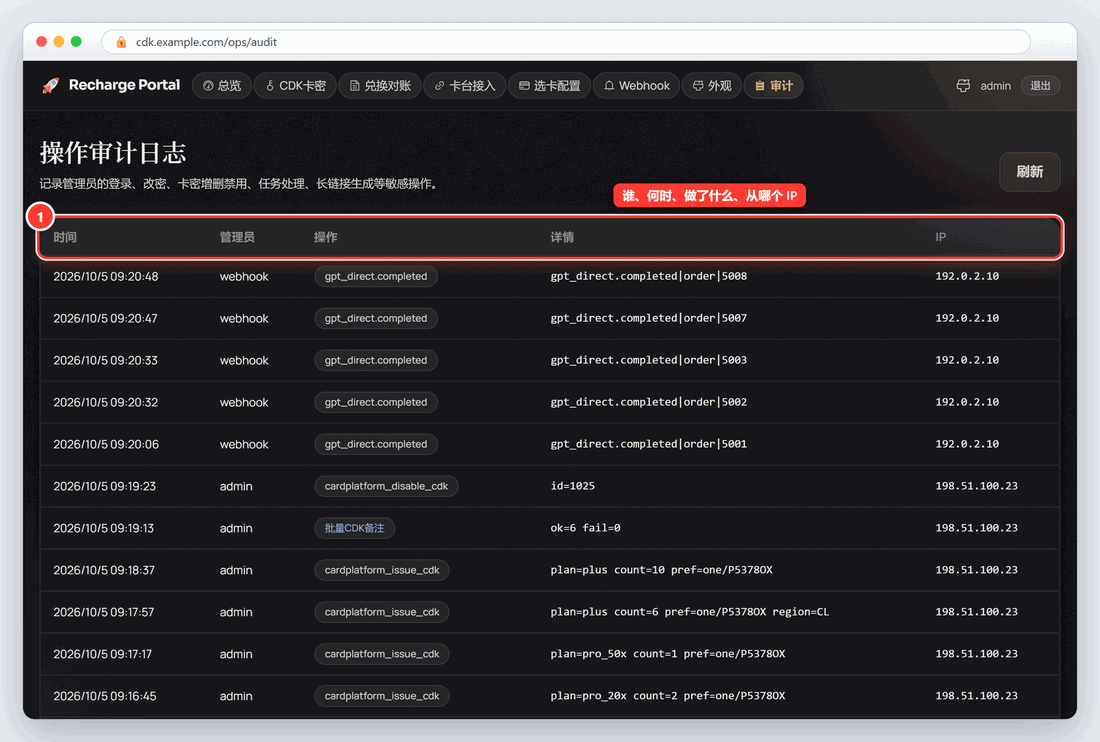Screen dimensions: 1100x742
Task: Click the address bar URL field
Action: coord(566,42)
